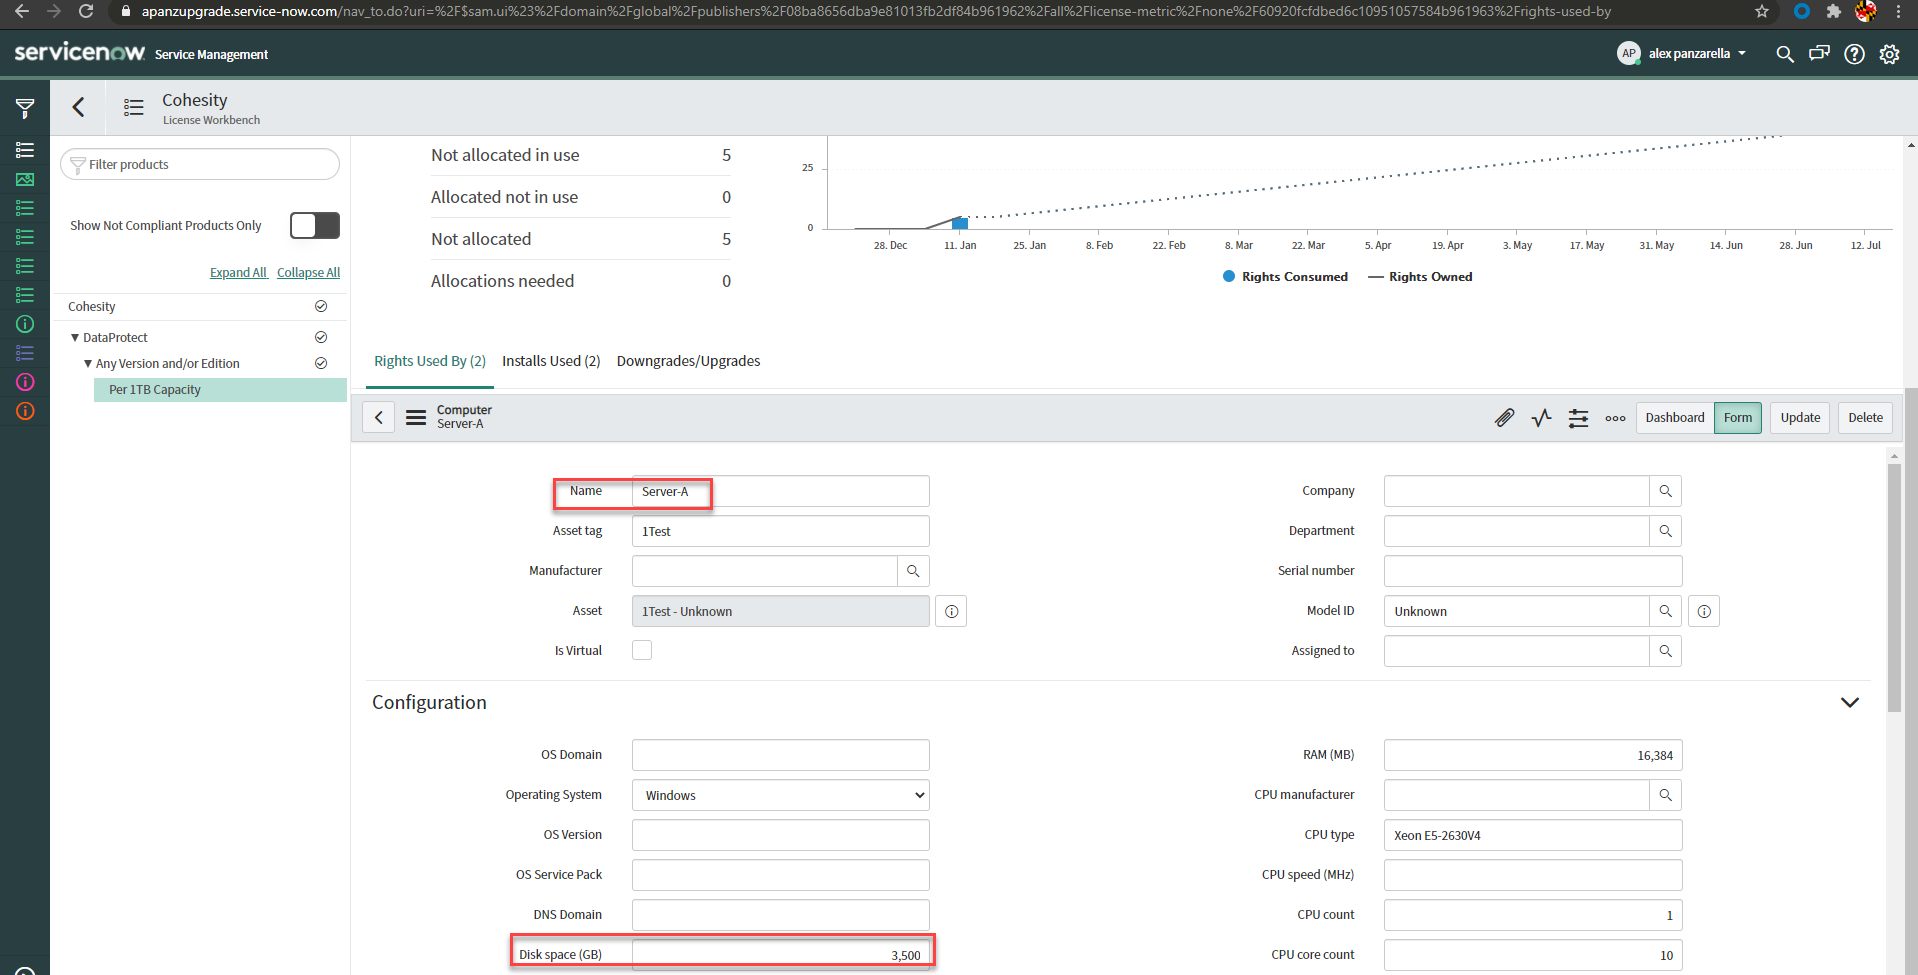Toggle Show Not Compliant Products Only switch
1918x975 pixels.
pyautogui.click(x=315, y=225)
